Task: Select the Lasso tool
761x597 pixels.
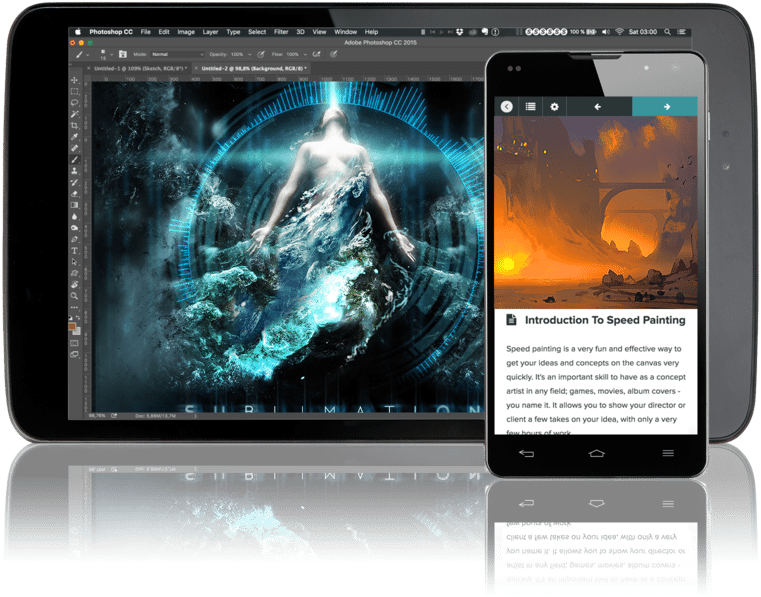Action: coord(74,103)
